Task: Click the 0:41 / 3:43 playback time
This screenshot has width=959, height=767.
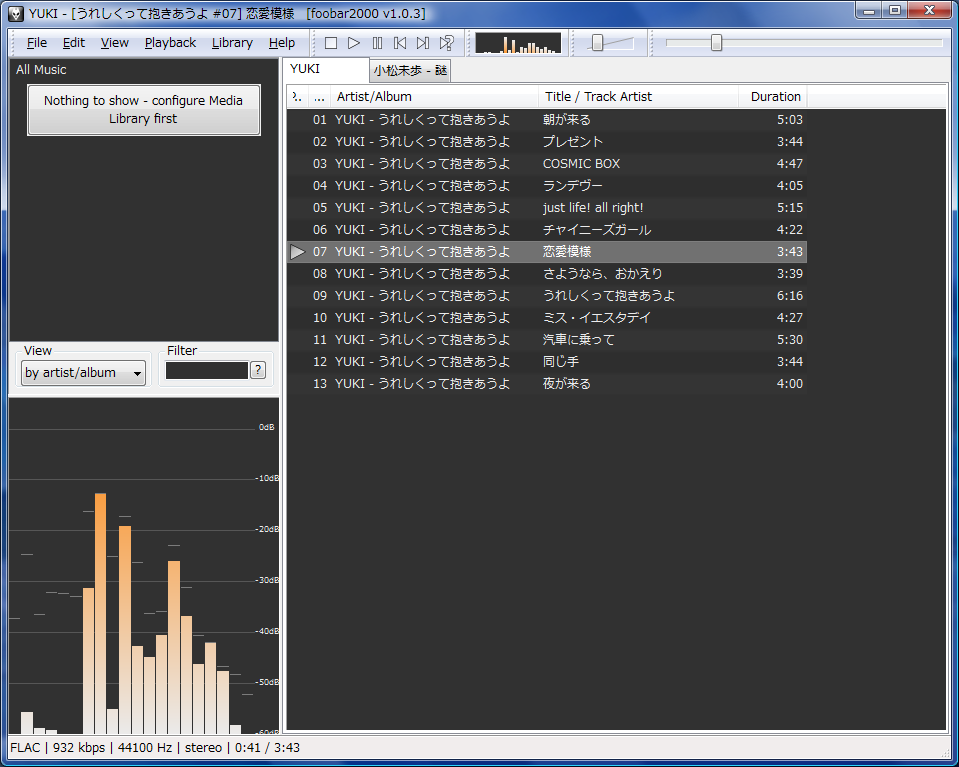Action: click(267, 747)
